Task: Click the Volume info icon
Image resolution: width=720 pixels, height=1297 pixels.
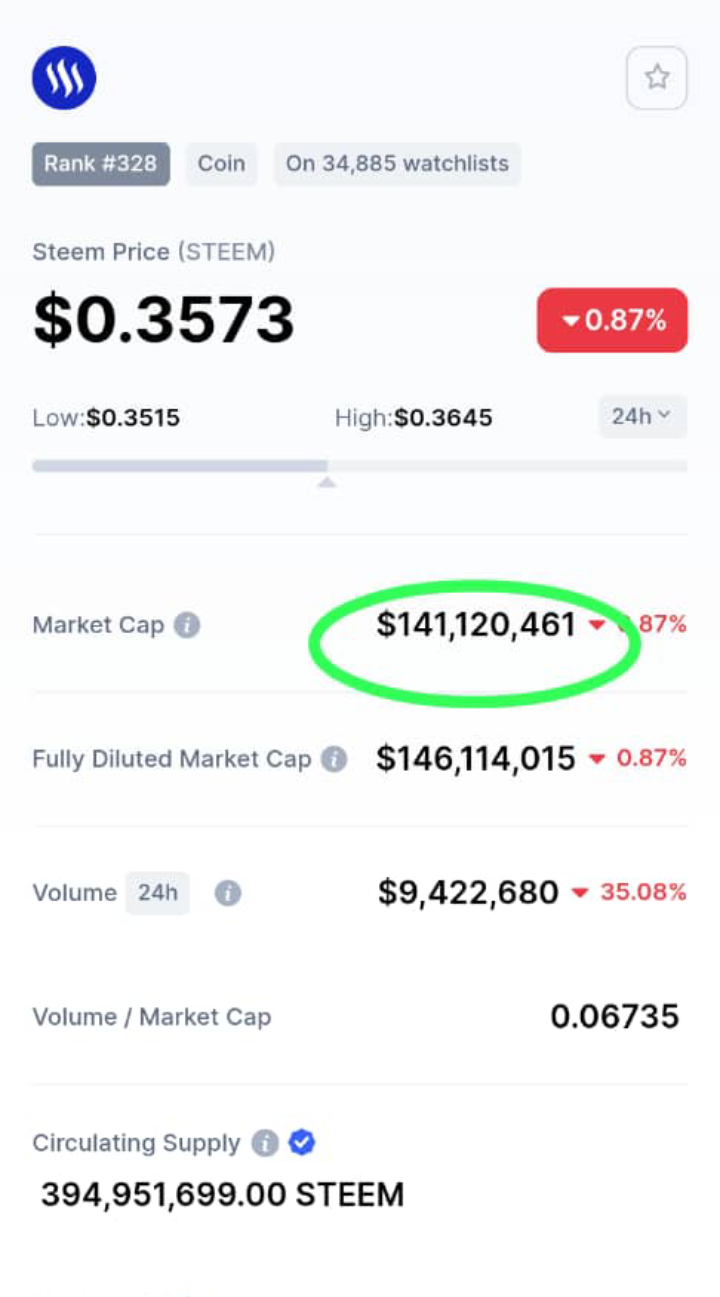Action: 228,893
